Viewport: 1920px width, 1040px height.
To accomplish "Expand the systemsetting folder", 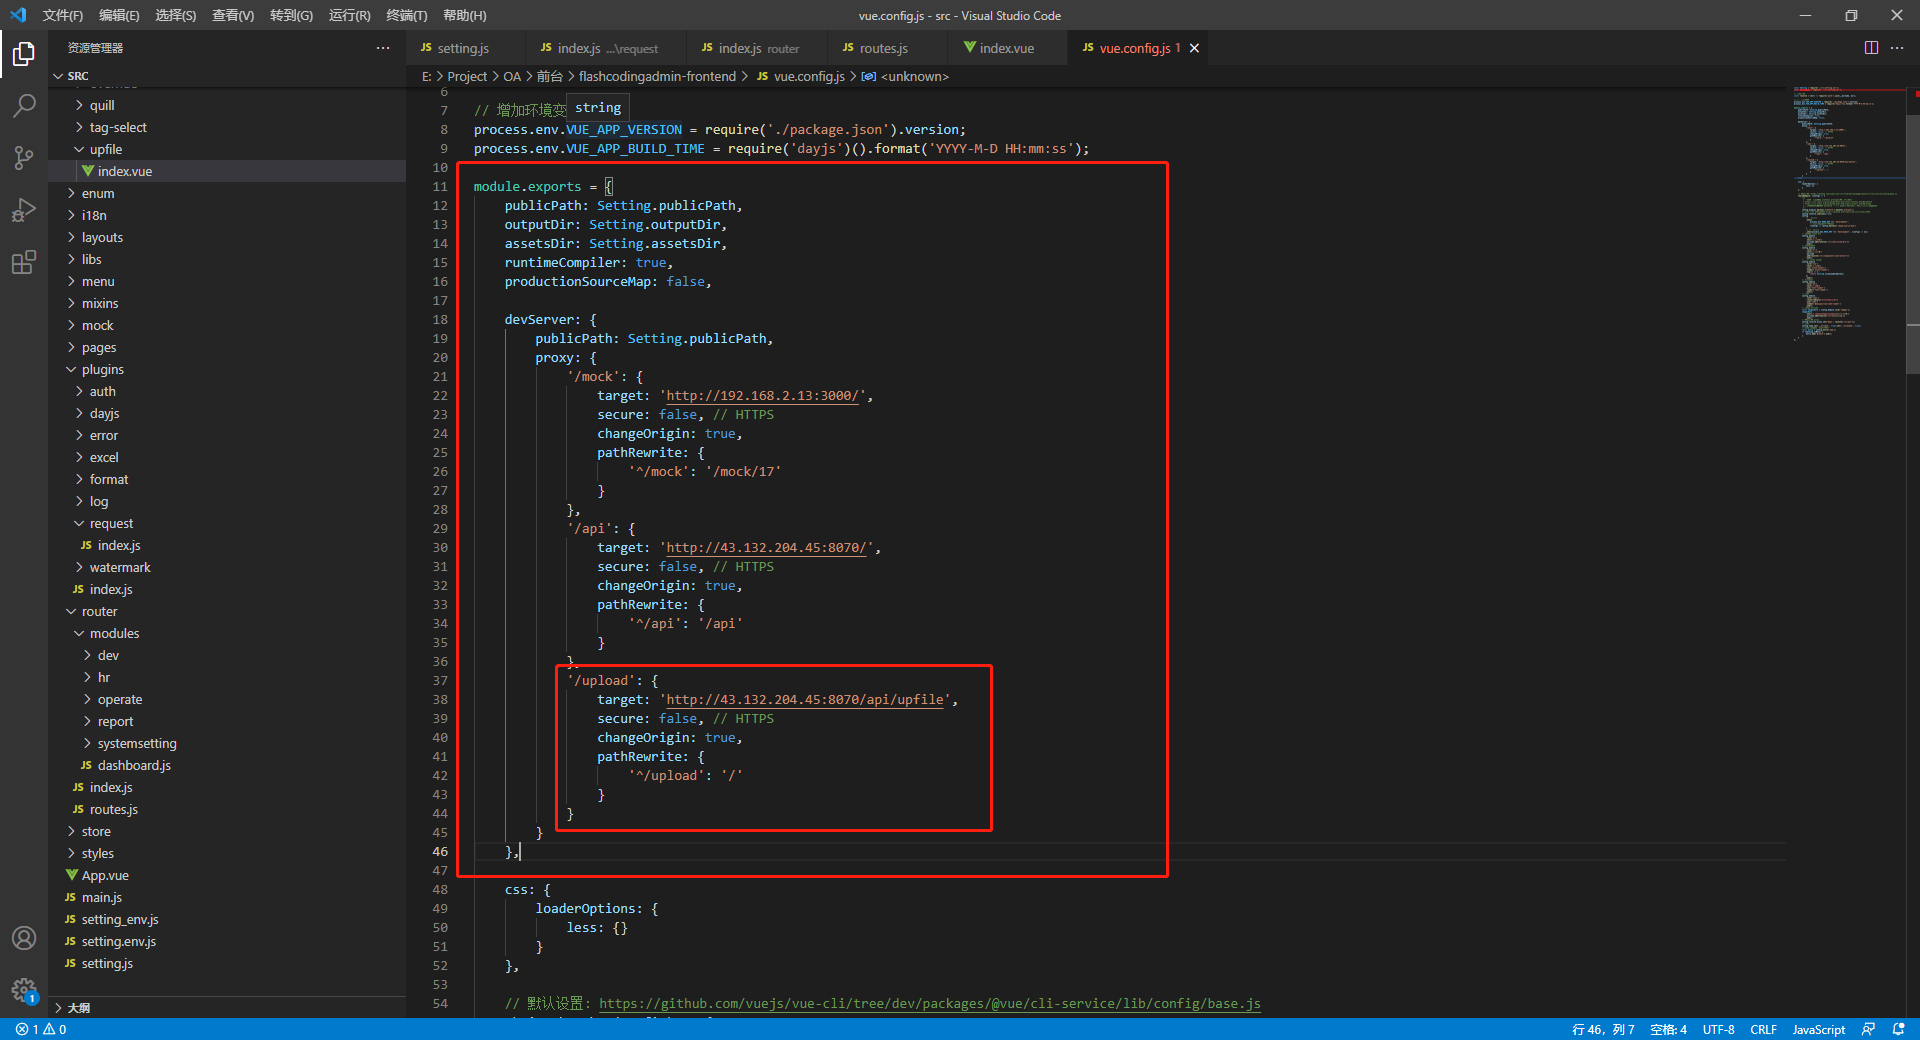I will (x=227, y=743).
